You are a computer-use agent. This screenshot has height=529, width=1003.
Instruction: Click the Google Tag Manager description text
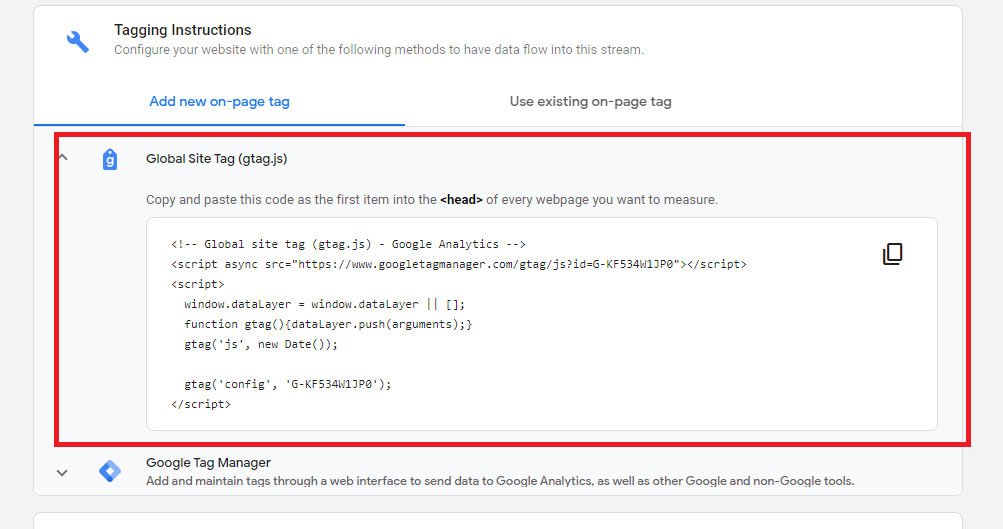(500, 481)
